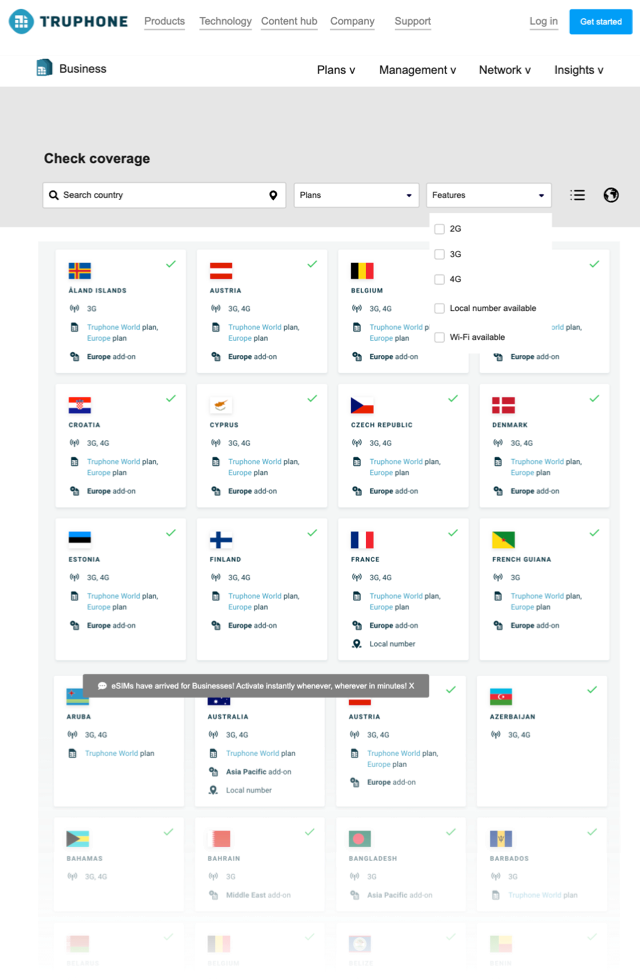Image resolution: width=640 pixels, height=980 pixels.
Task: Switch to globe map view
Action: (611, 195)
